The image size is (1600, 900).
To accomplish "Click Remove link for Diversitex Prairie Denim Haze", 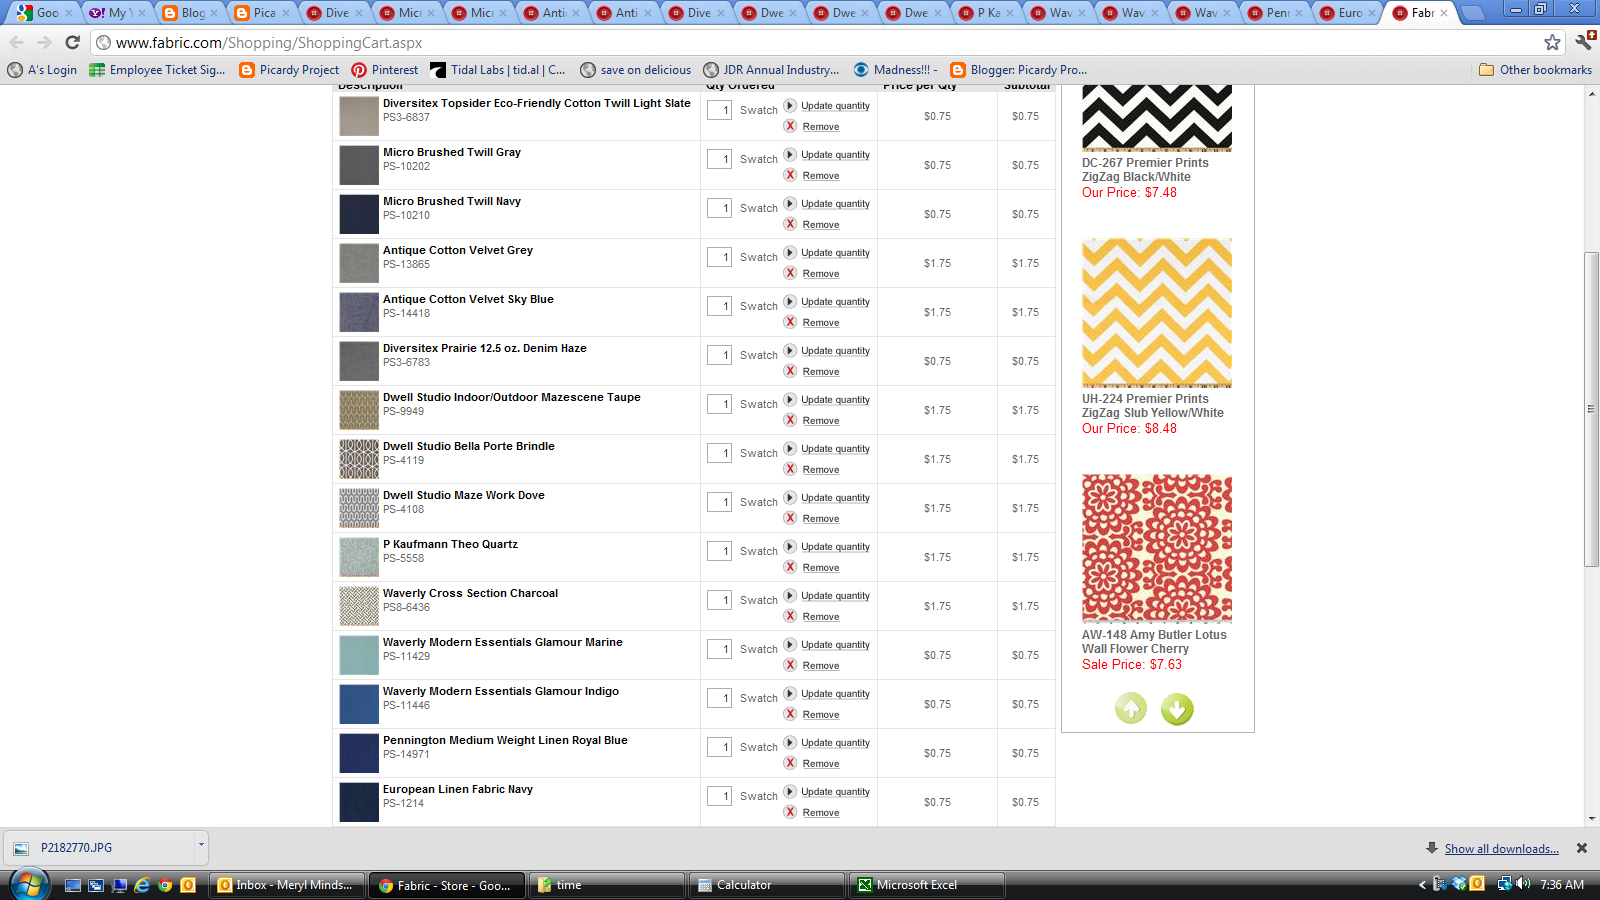I will 821,372.
